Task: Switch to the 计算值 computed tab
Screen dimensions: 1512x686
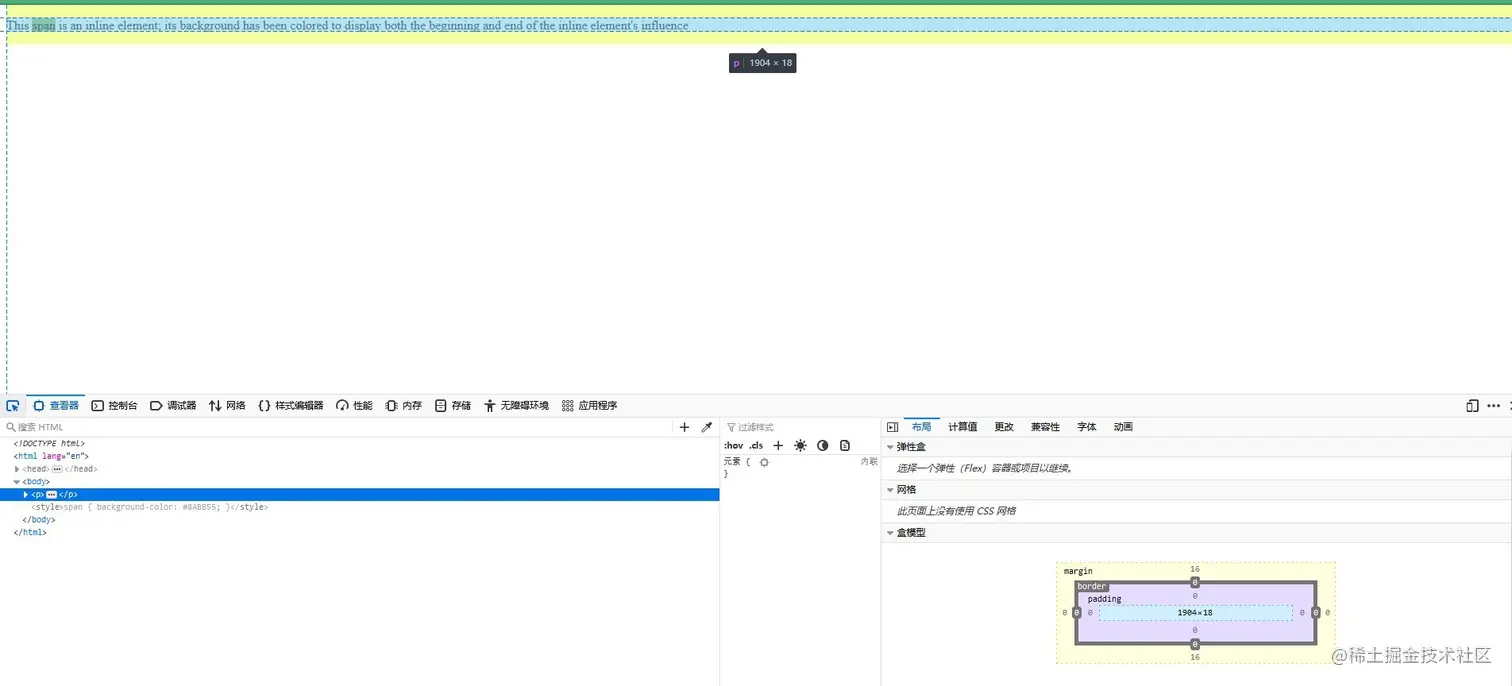Action: pyautogui.click(x=962, y=427)
